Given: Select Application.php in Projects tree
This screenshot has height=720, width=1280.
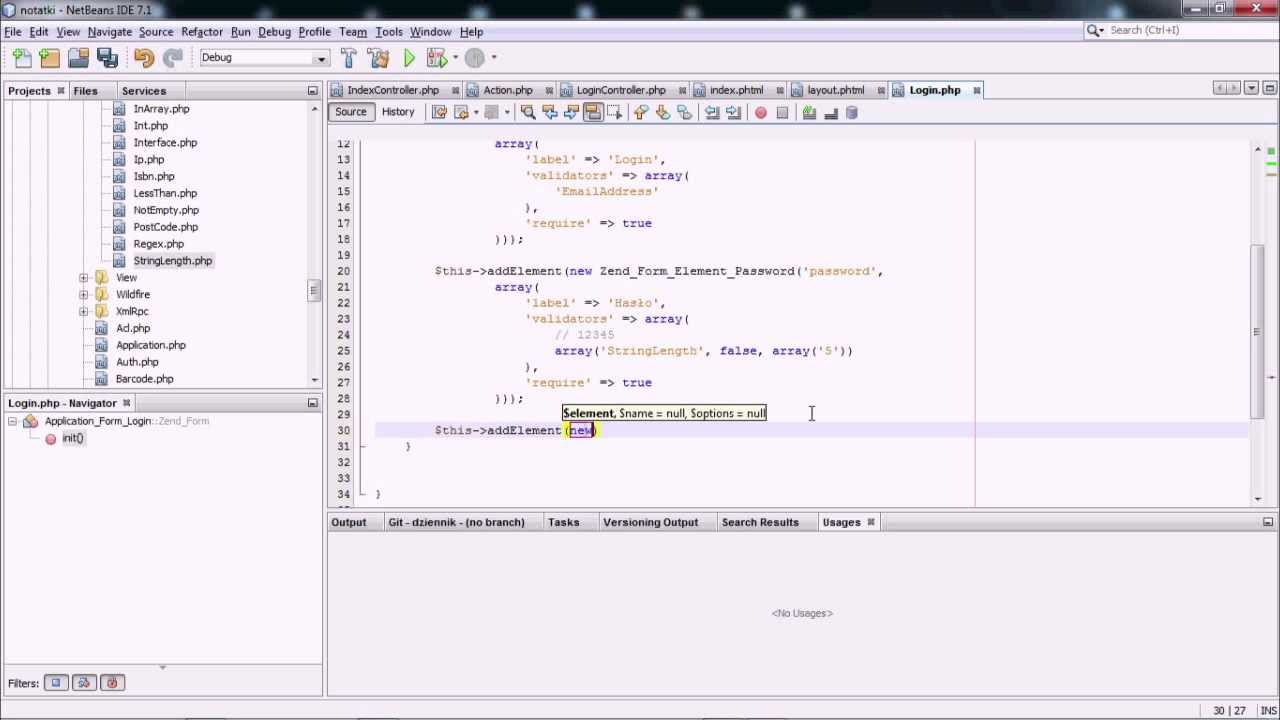Looking at the screenshot, I should [x=150, y=345].
